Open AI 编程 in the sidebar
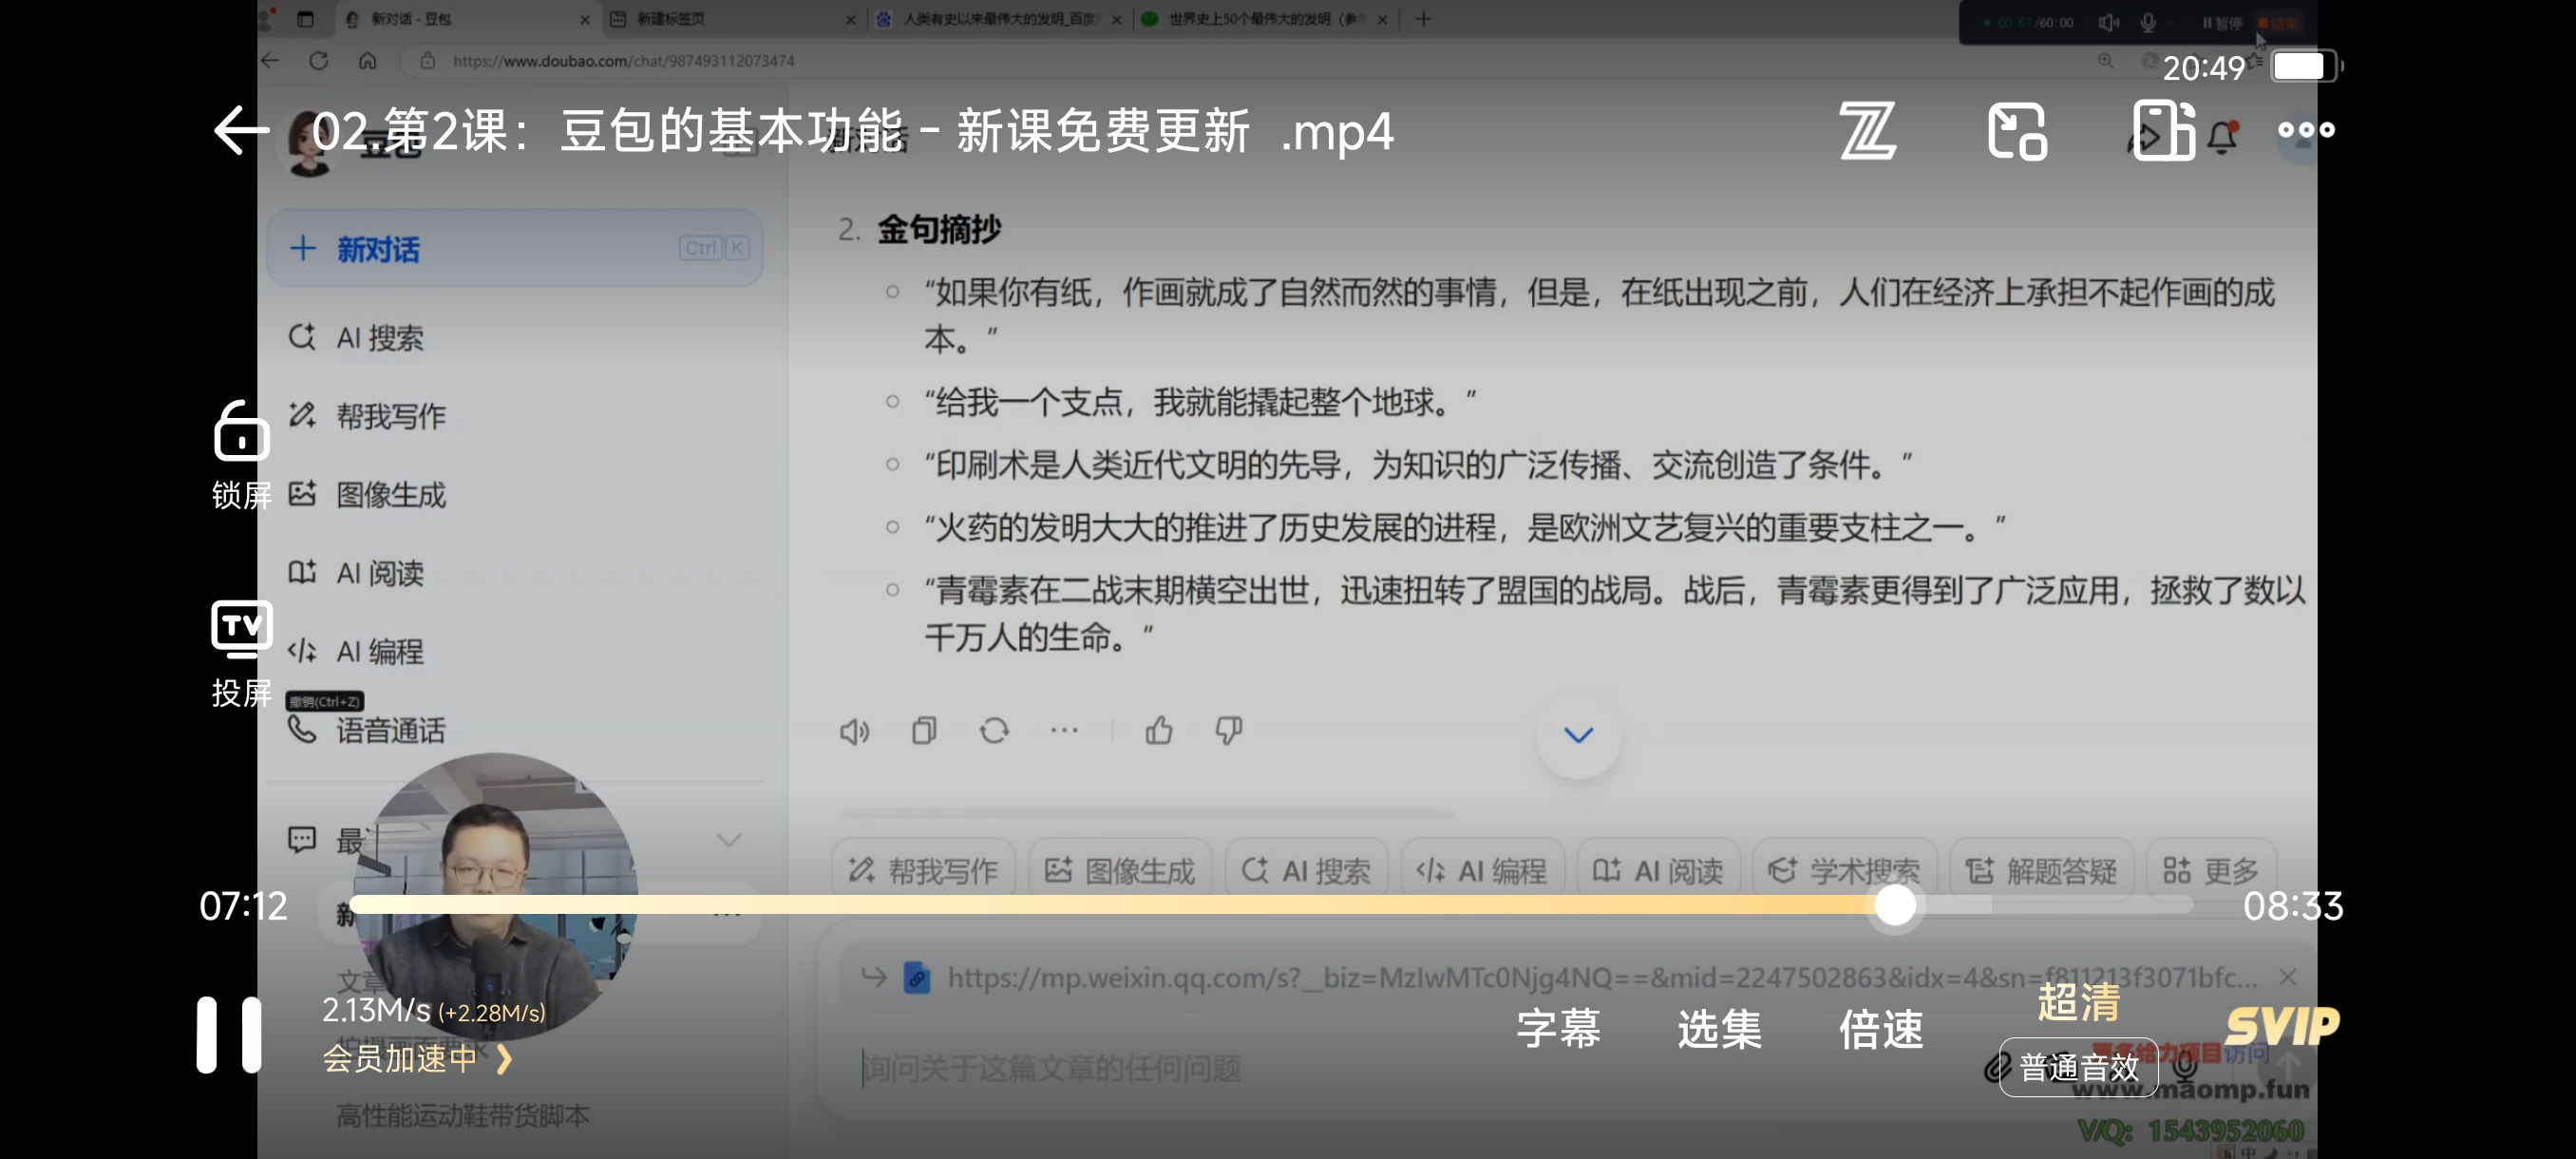Image resolution: width=2576 pixels, height=1159 pixels. tap(356, 651)
